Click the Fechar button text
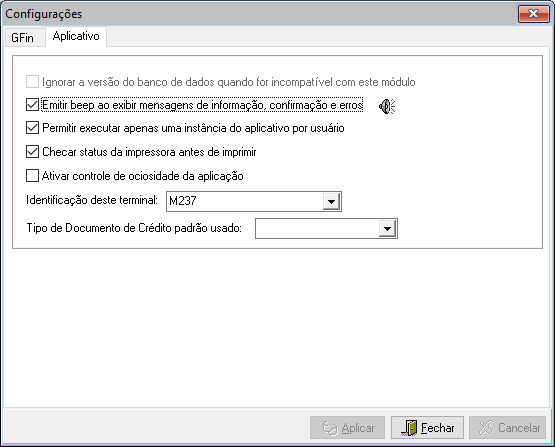The height and width of the screenshot is (447, 555). 437,428
